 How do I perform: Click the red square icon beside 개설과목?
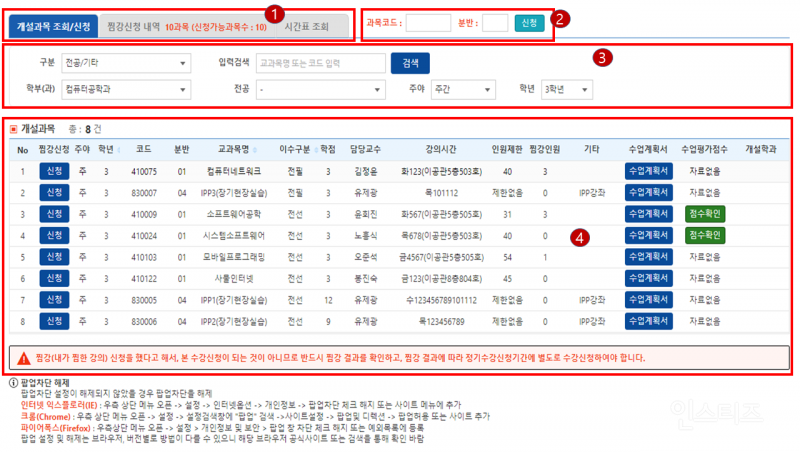point(13,129)
